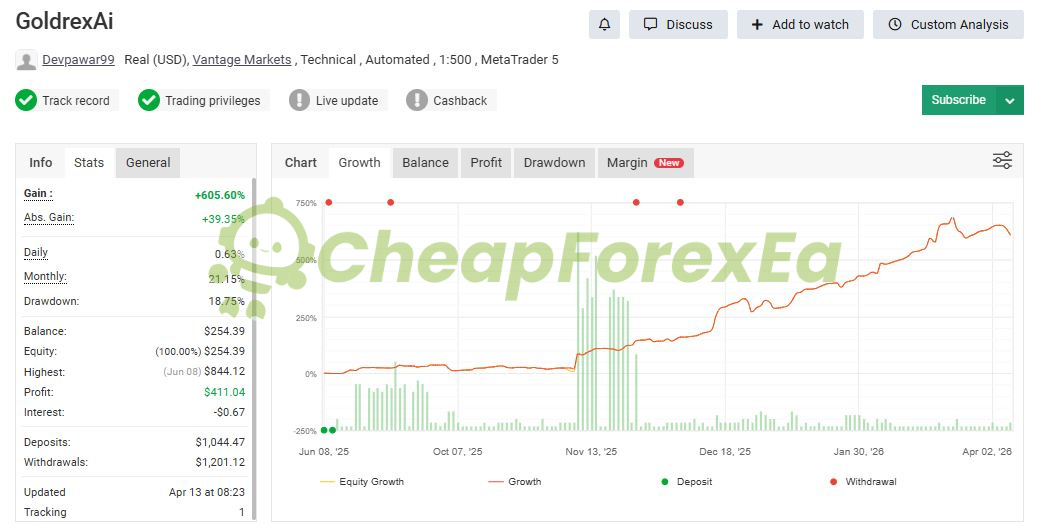Click the Updated time Apr 13 at 08:23
Image resolution: width=1050 pixels, height=529 pixels.
pyautogui.click(x=207, y=492)
